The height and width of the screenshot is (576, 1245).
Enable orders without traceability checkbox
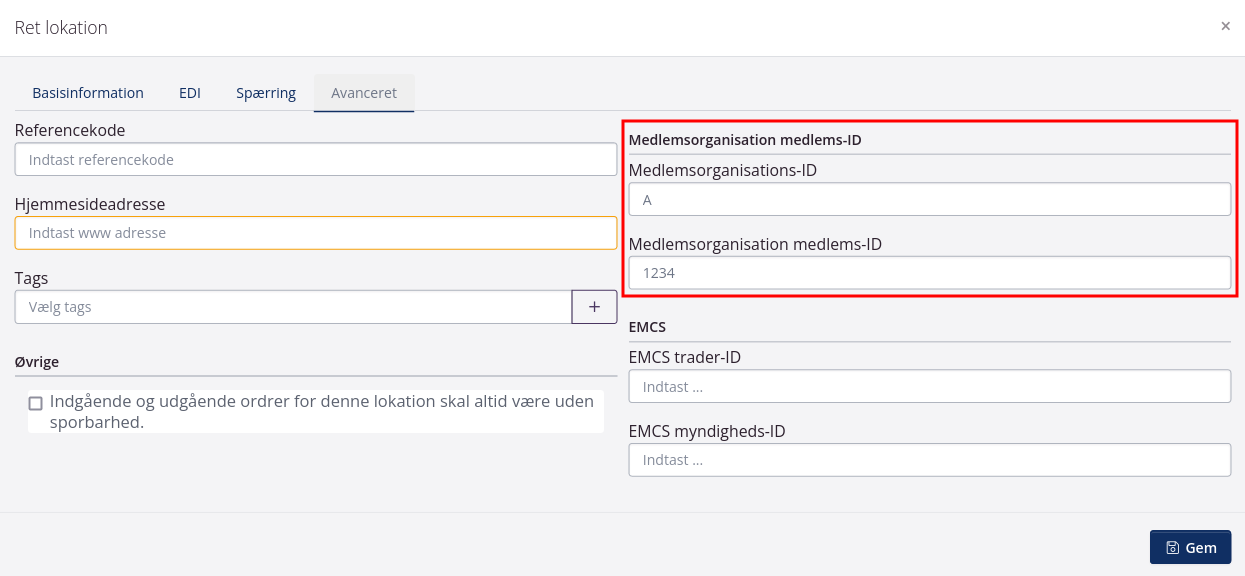(36, 403)
